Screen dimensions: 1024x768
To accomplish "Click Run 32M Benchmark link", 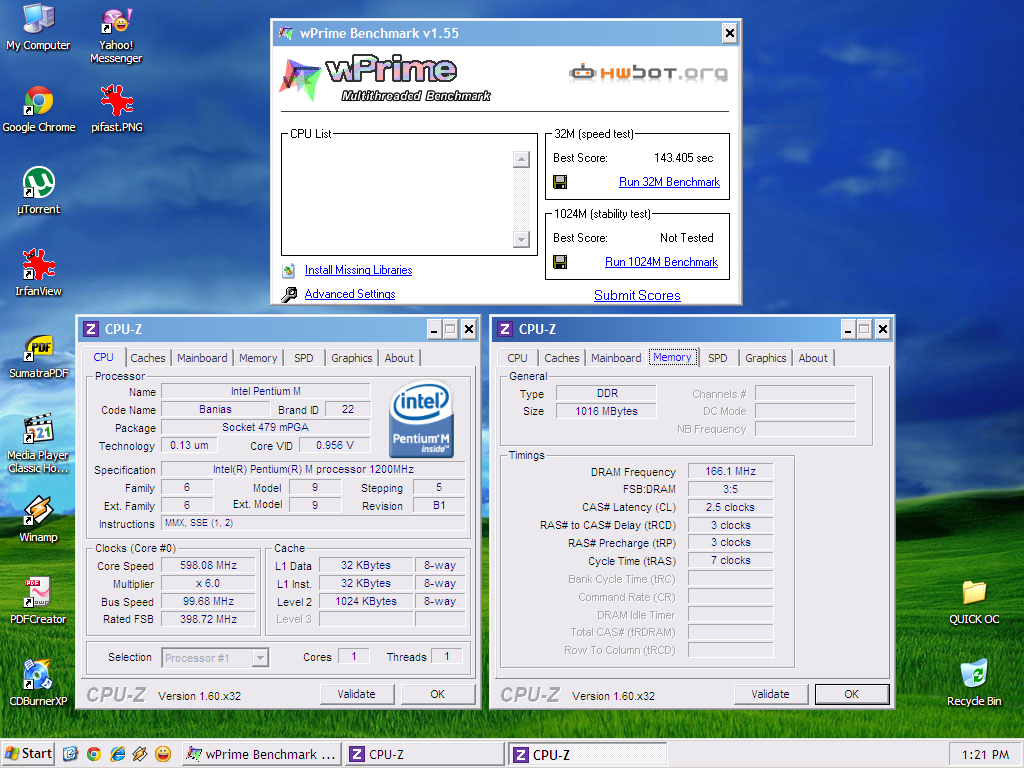I will tap(669, 182).
